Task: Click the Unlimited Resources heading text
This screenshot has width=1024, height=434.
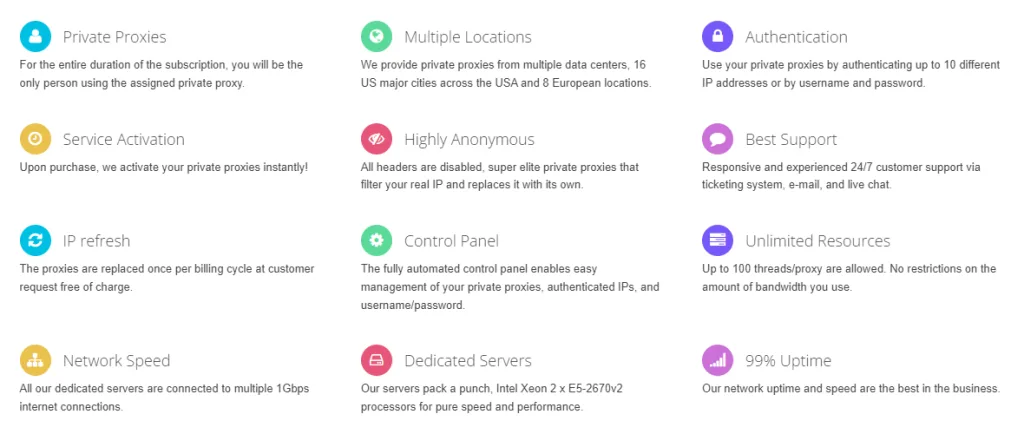Action: [817, 241]
